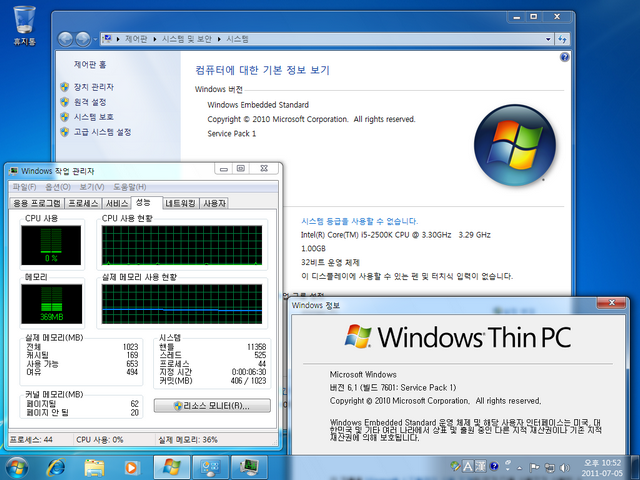
Task: Click the A input mode indicator in language bar
Action: point(468,466)
